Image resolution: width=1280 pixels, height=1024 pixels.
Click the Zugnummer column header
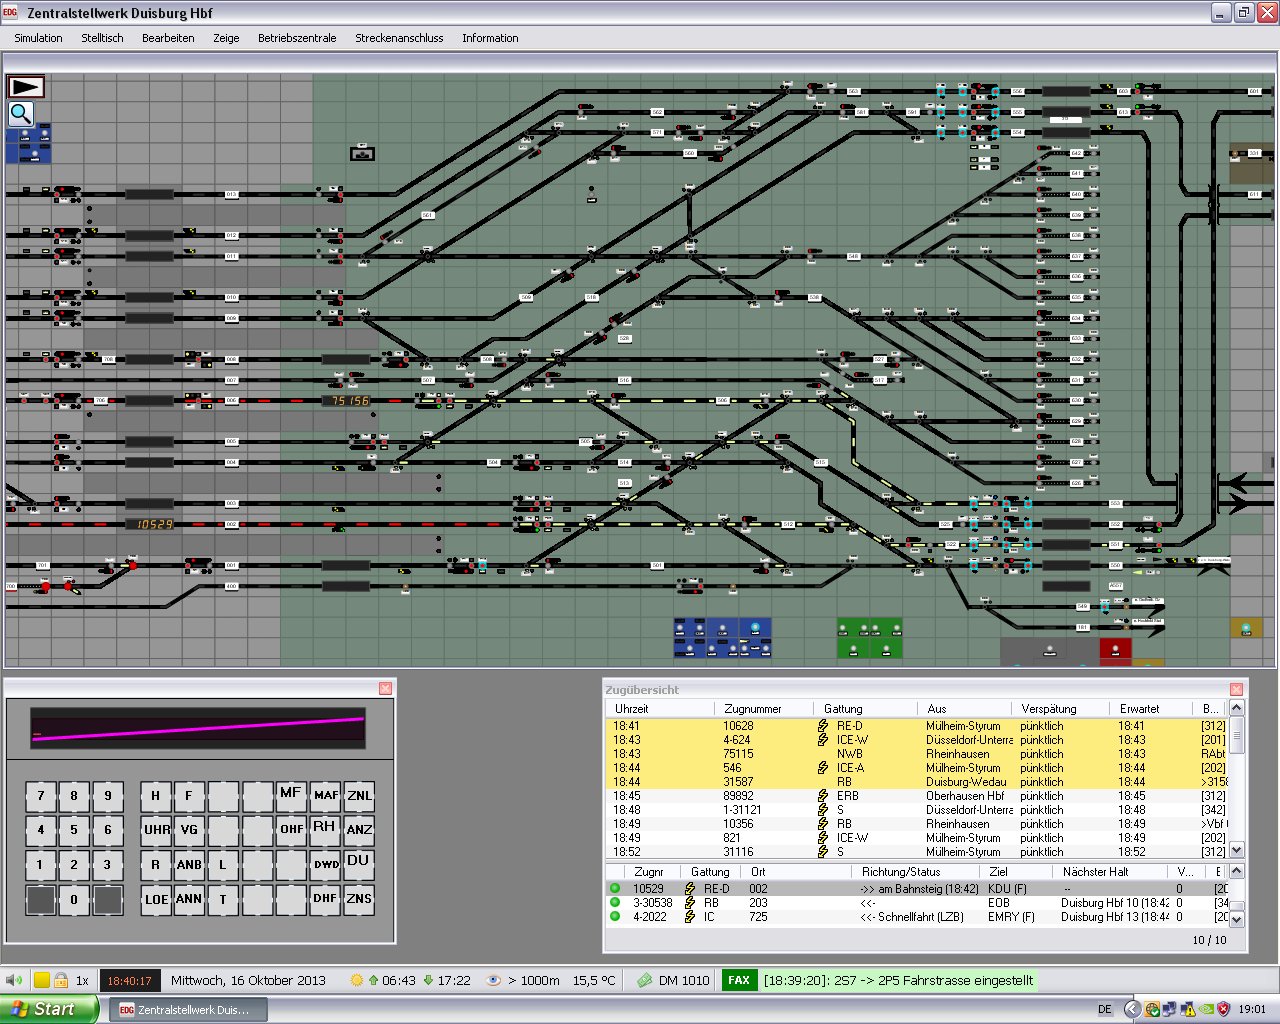pyautogui.click(x=752, y=708)
